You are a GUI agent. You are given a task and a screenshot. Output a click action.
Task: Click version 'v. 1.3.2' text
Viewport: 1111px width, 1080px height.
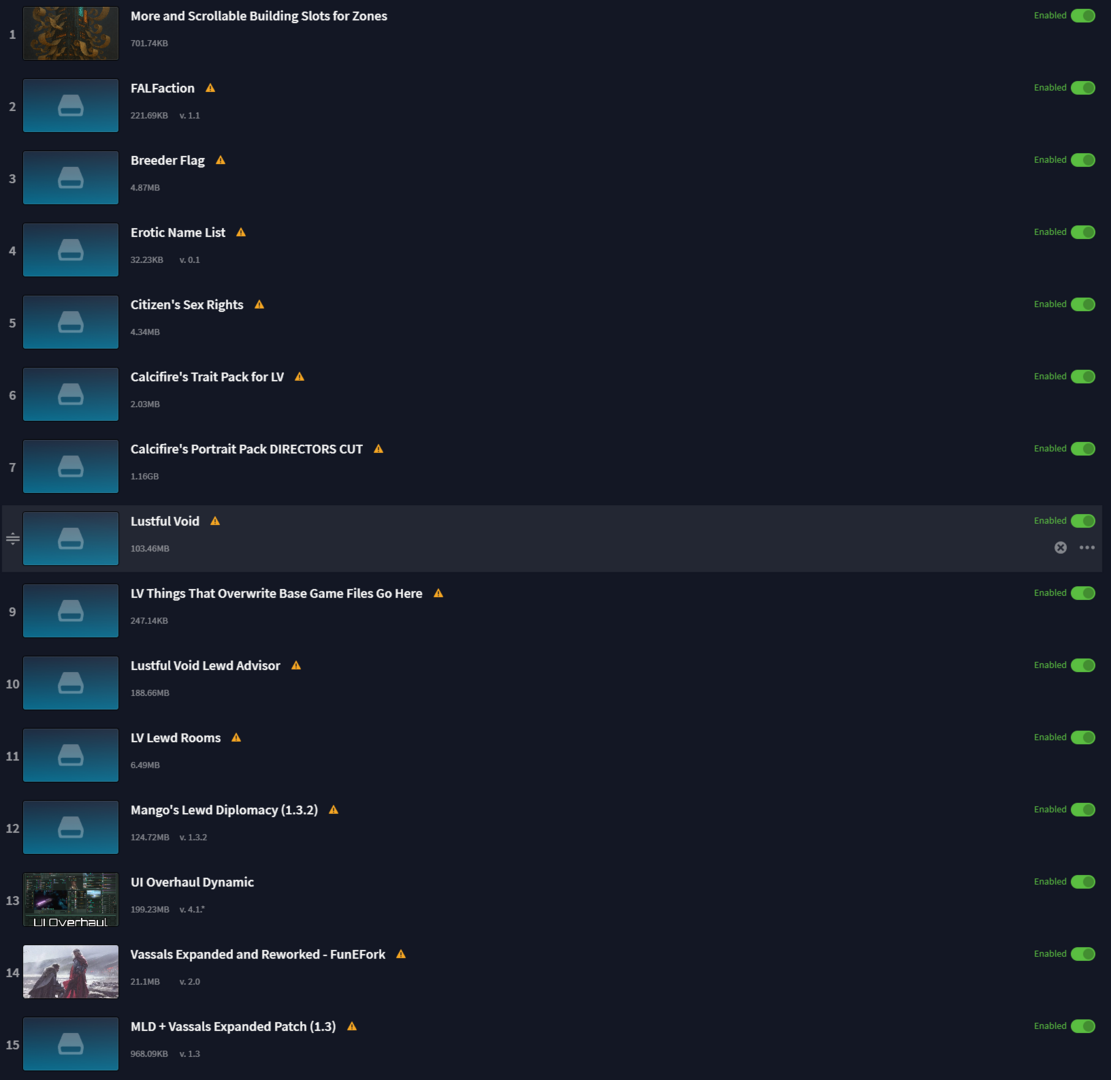193,838
